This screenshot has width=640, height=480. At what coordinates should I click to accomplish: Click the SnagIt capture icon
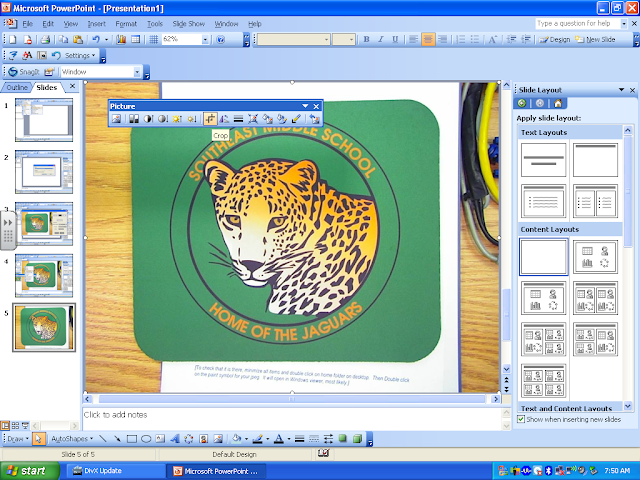24,72
